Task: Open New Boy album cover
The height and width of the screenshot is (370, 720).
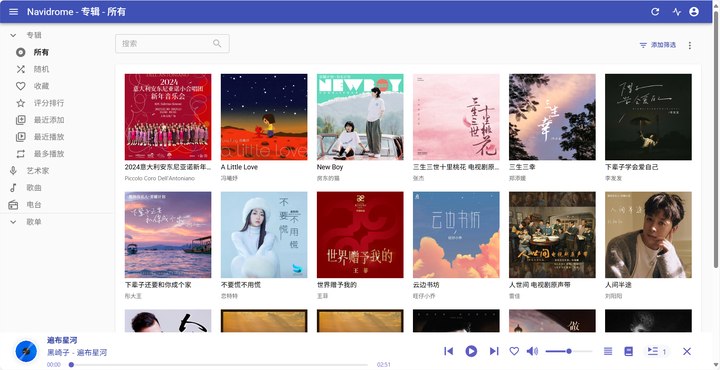Action: [360, 117]
